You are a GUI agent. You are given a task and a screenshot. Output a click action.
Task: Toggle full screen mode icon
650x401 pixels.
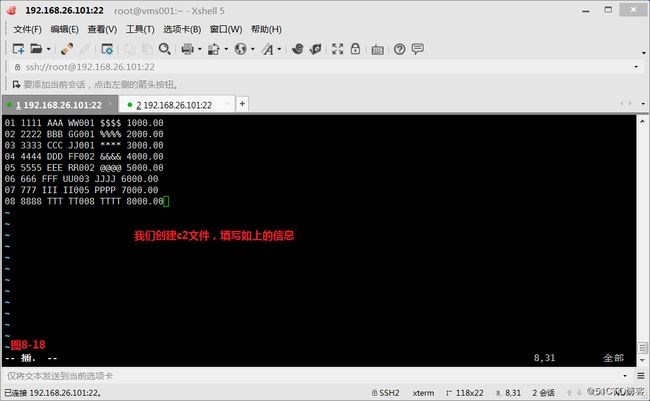click(x=337, y=49)
